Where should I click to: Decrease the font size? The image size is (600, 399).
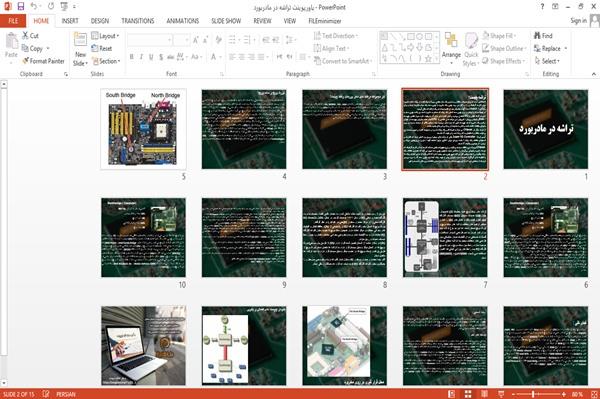[x=206, y=40]
